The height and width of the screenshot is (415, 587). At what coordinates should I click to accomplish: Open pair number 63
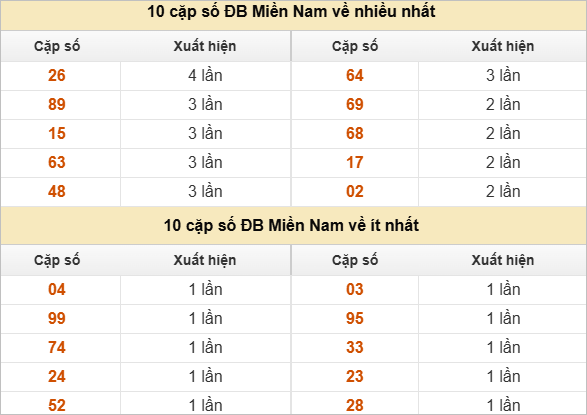click(57, 162)
